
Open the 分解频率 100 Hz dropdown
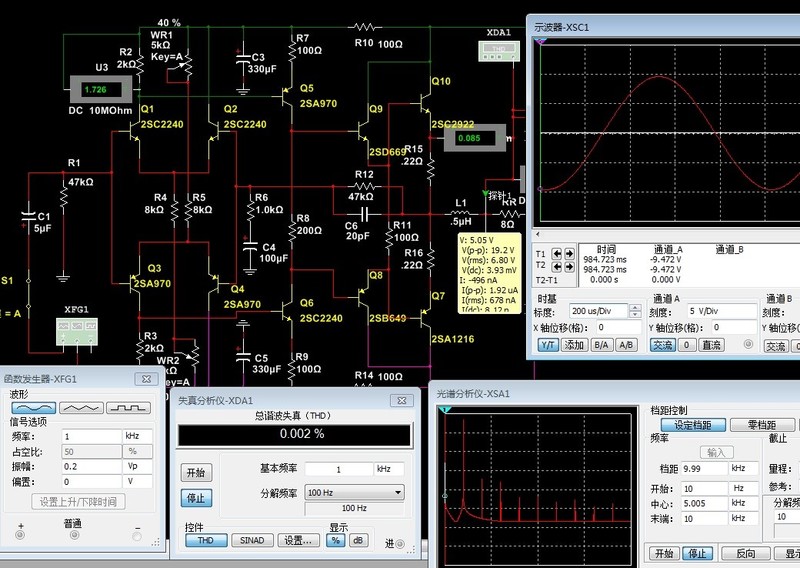click(398, 492)
